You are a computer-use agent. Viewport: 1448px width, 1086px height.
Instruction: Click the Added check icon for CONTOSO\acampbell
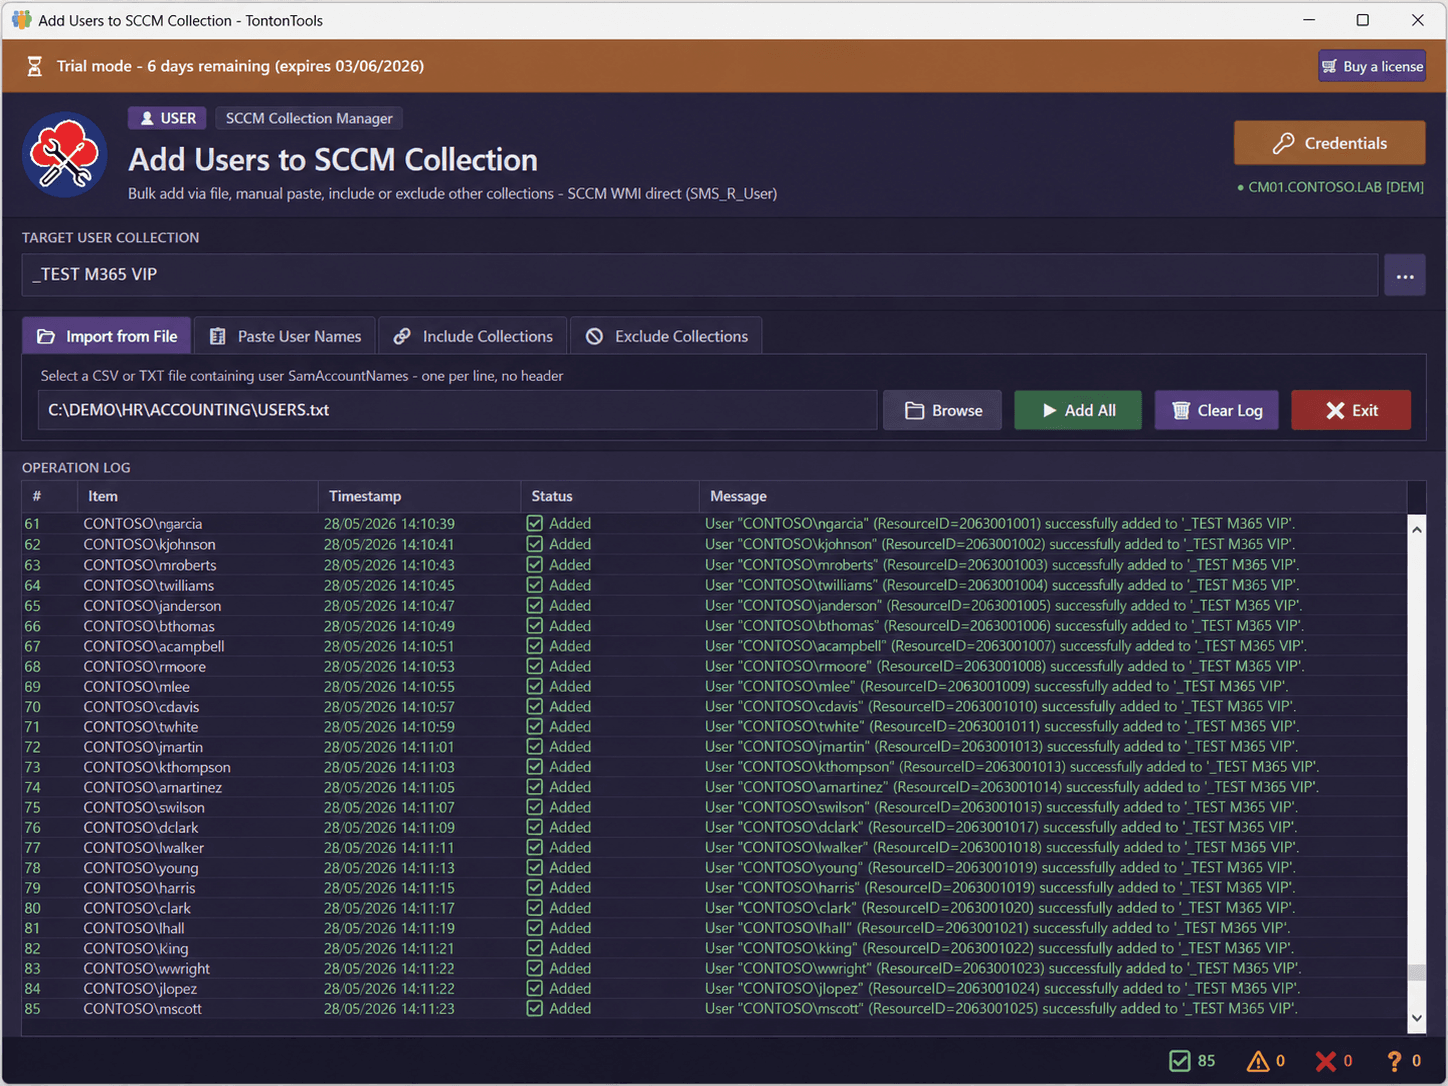(535, 646)
